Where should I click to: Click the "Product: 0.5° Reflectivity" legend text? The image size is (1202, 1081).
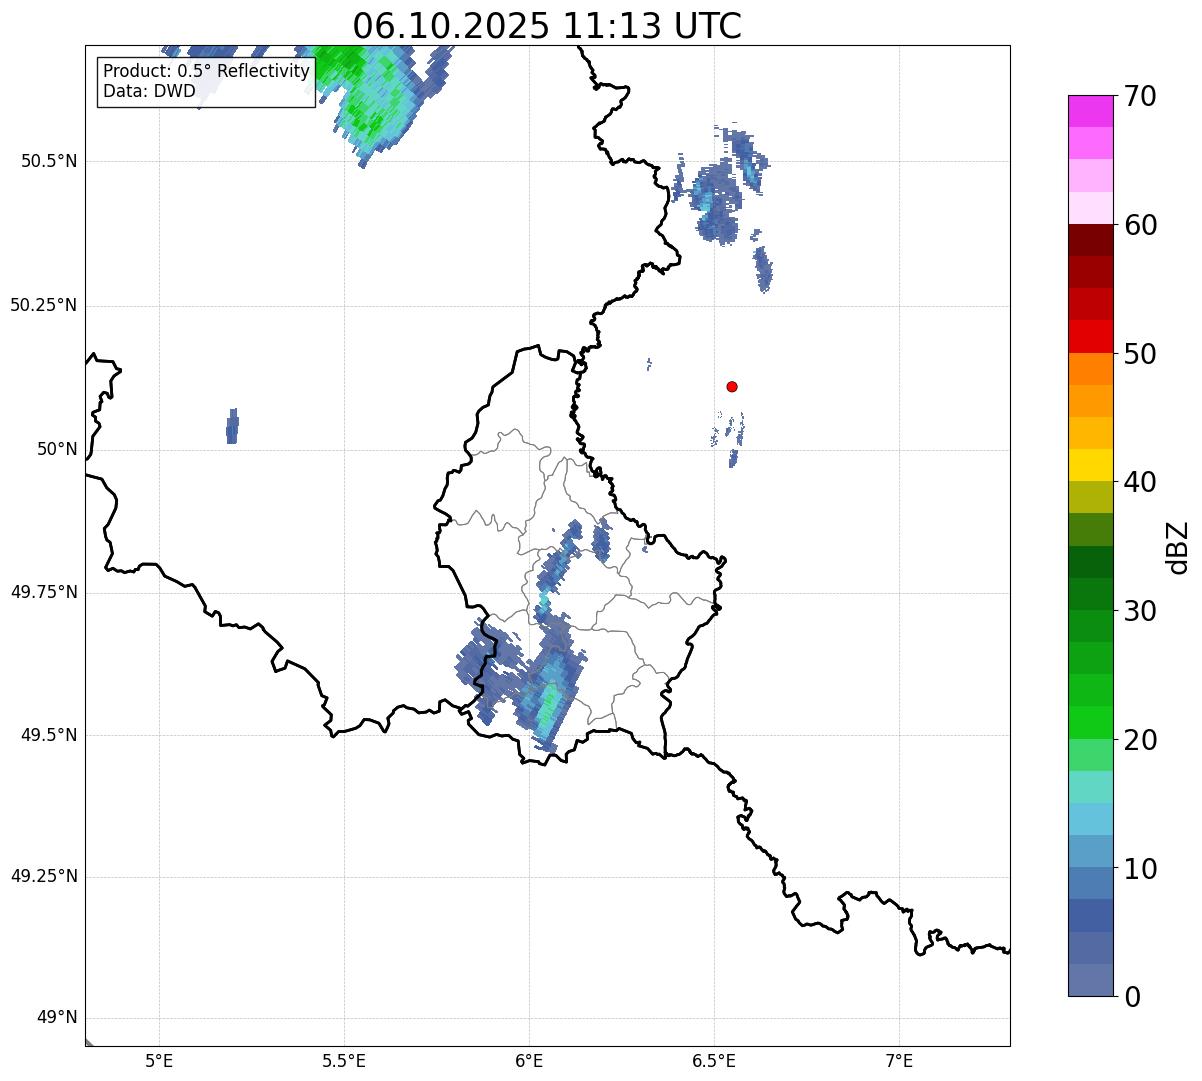pyautogui.click(x=206, y=72)
